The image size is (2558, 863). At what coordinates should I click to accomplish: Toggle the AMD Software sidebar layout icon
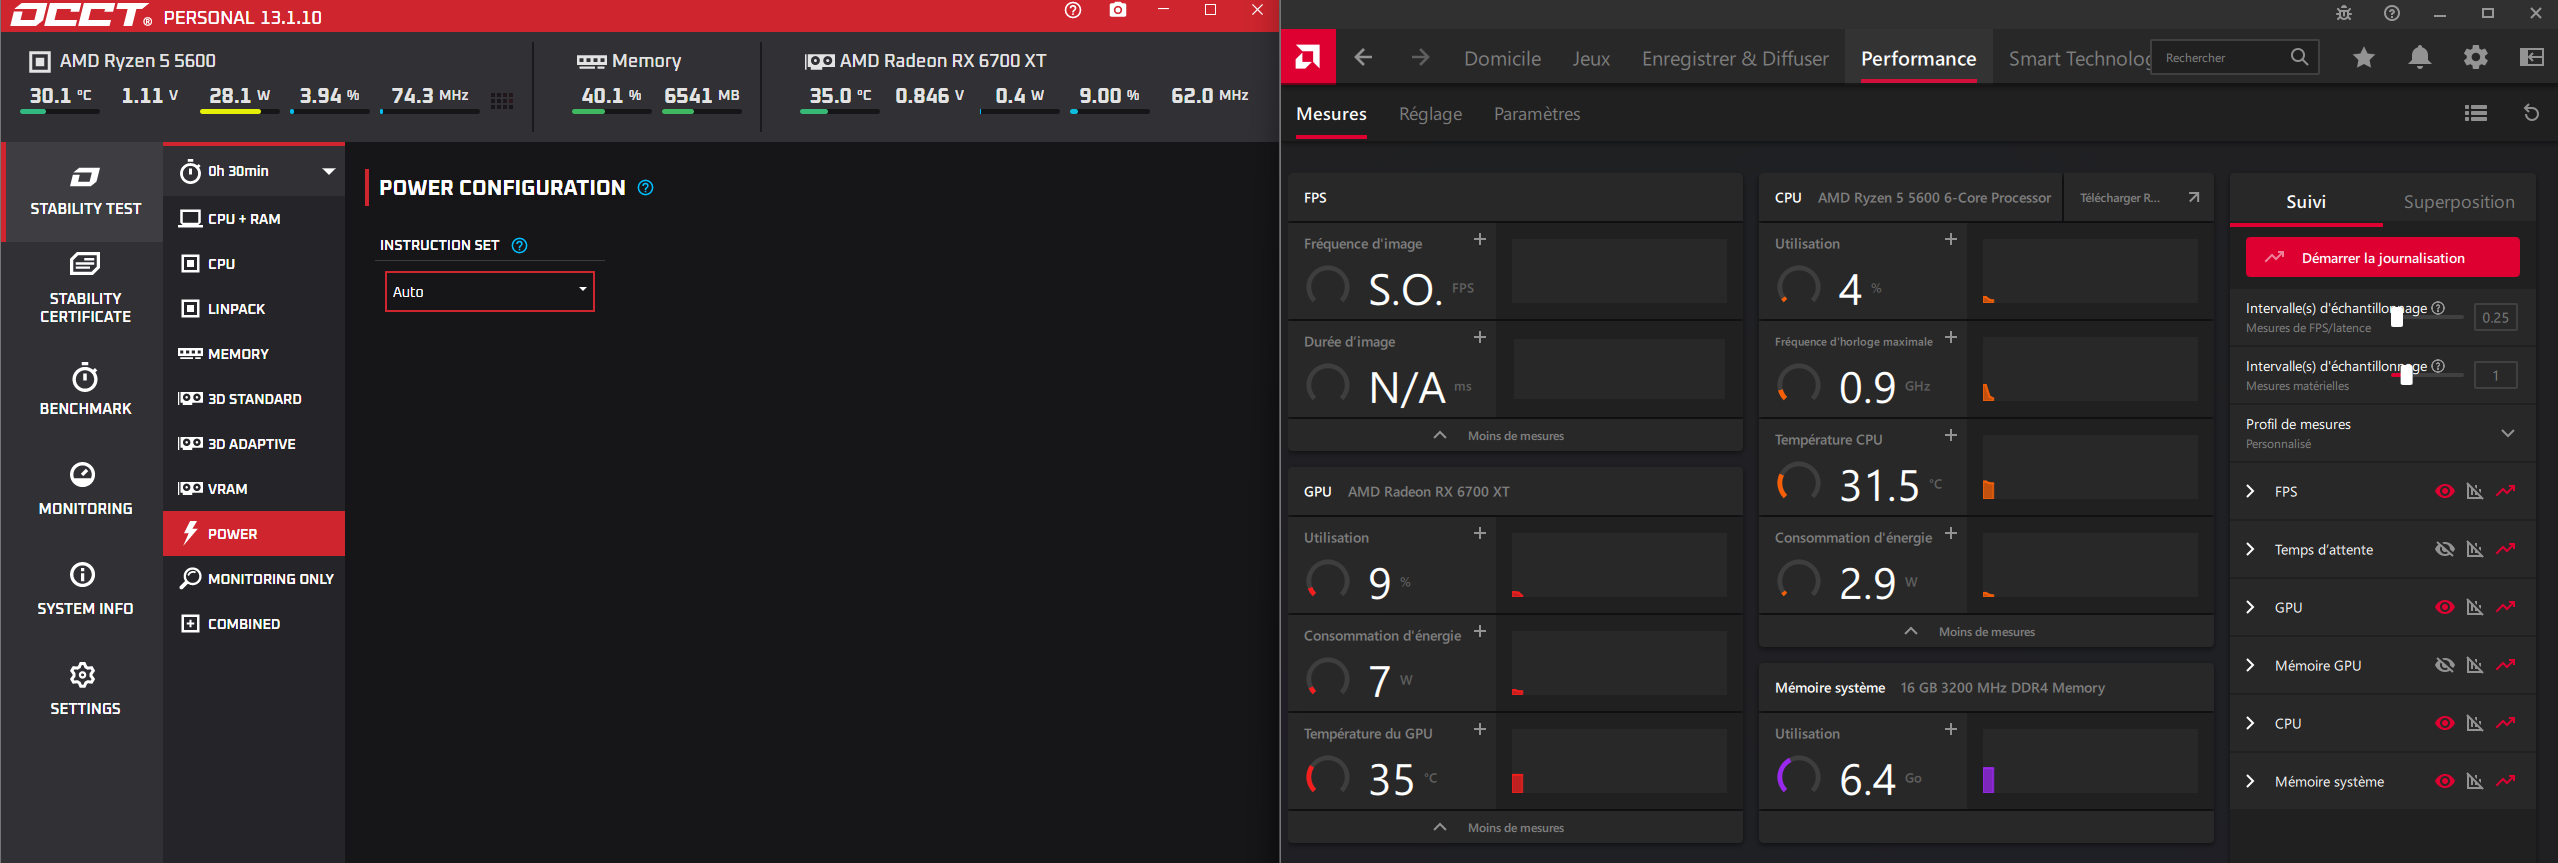[2532, 58]
